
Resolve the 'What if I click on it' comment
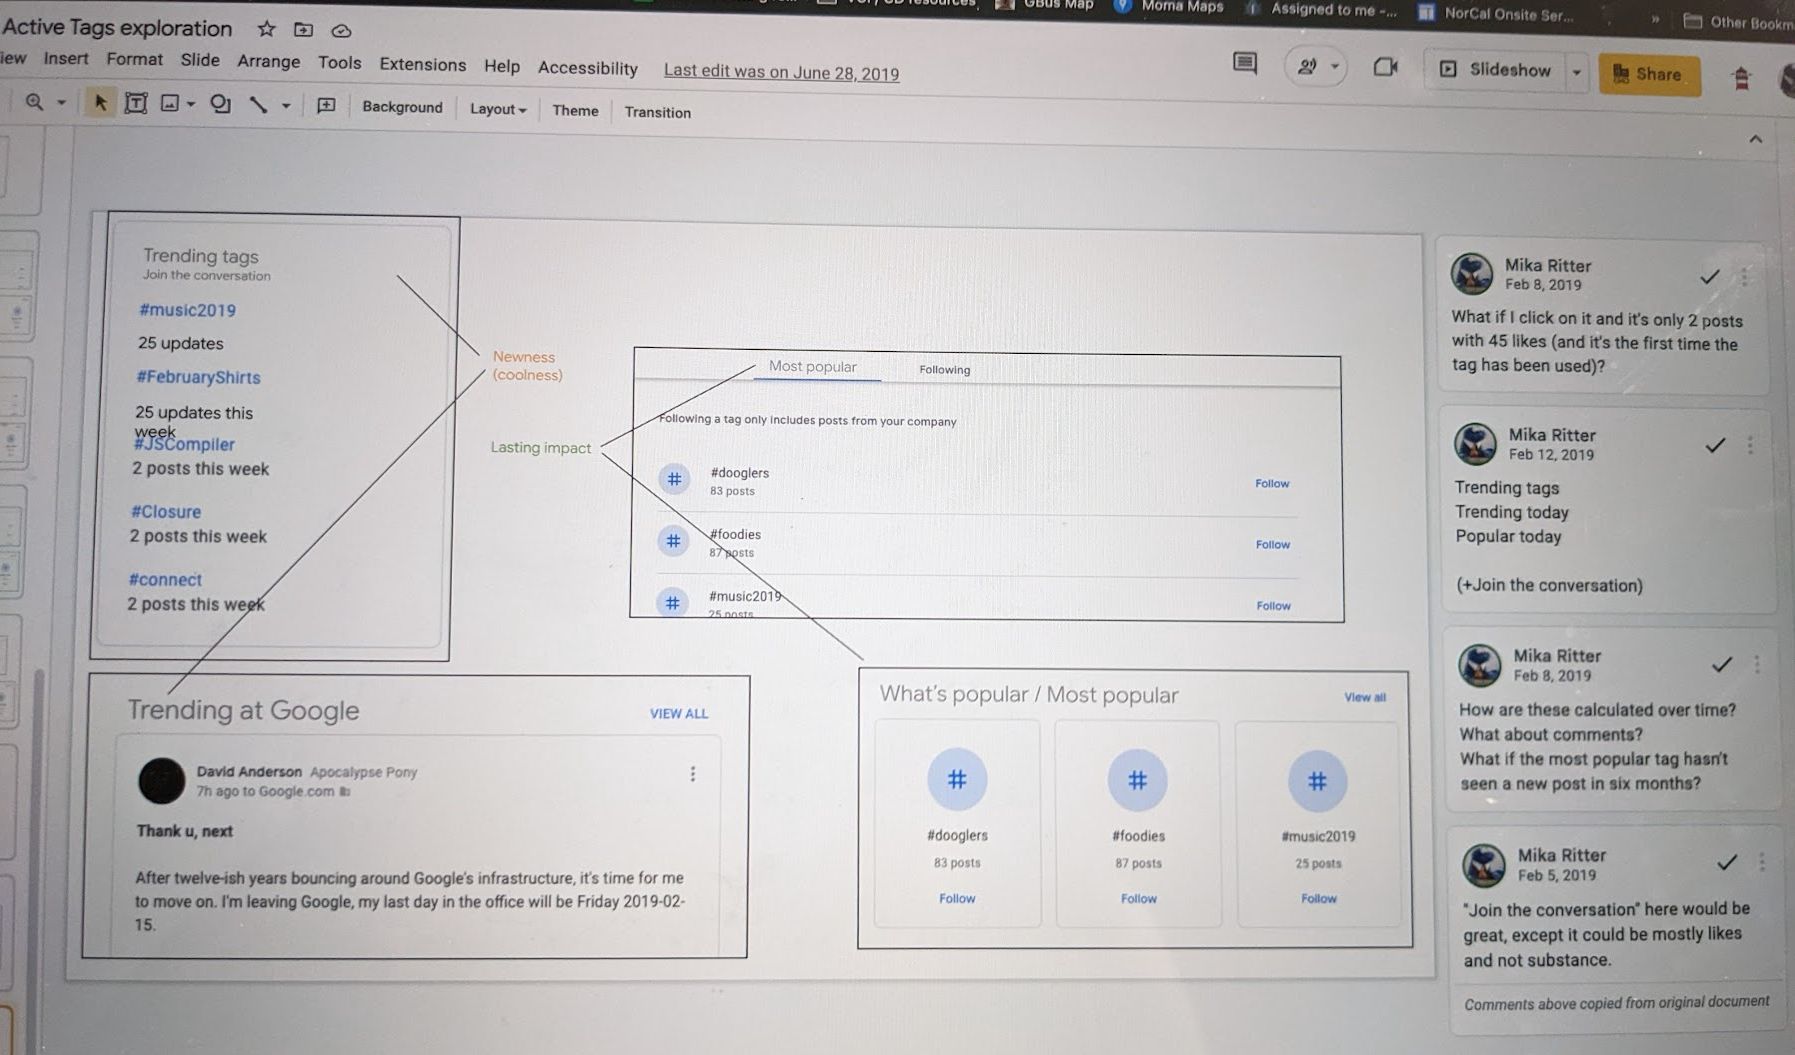click(1710, 277)
